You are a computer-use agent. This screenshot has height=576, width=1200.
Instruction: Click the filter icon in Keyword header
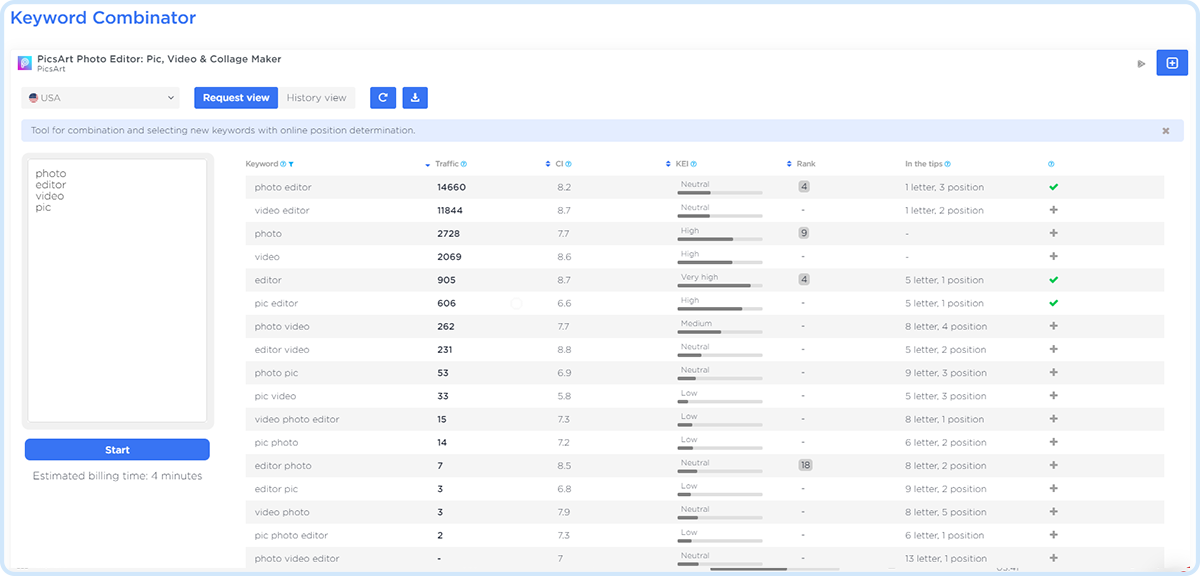[291, 164]
